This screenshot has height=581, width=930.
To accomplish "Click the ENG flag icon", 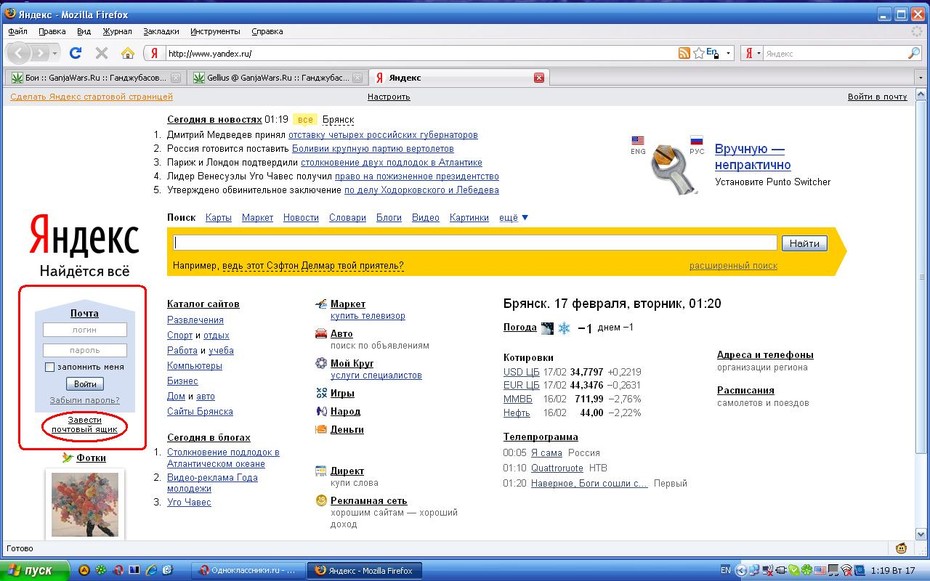I will click(x=638, y=141).
